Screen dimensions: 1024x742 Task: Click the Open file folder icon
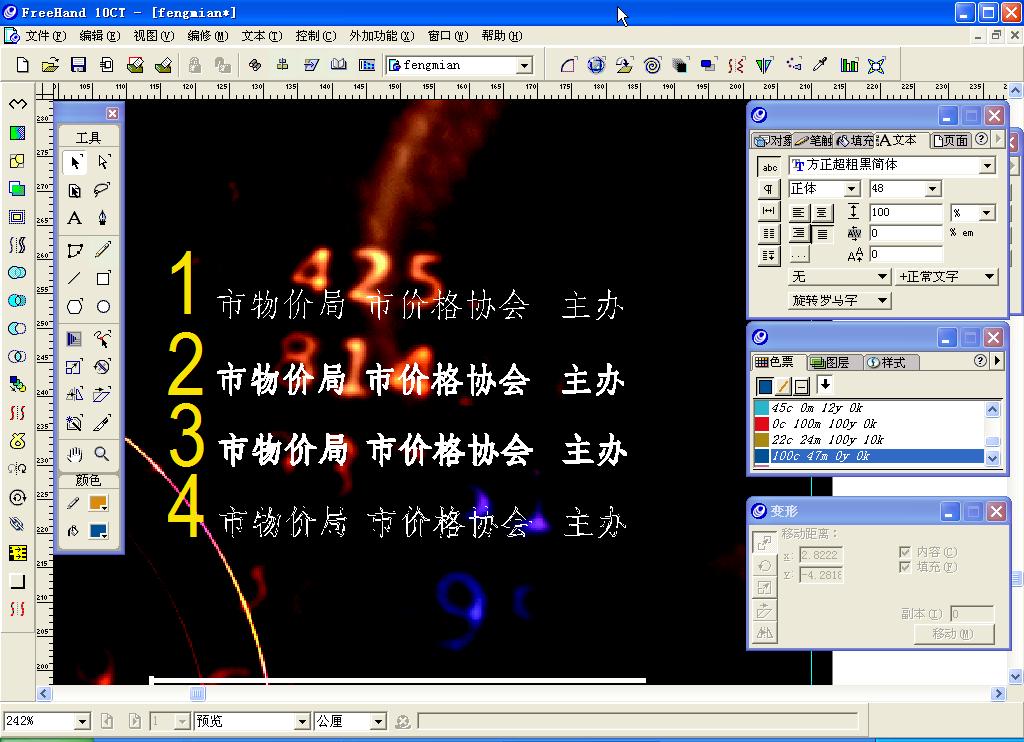pos(50,65)
